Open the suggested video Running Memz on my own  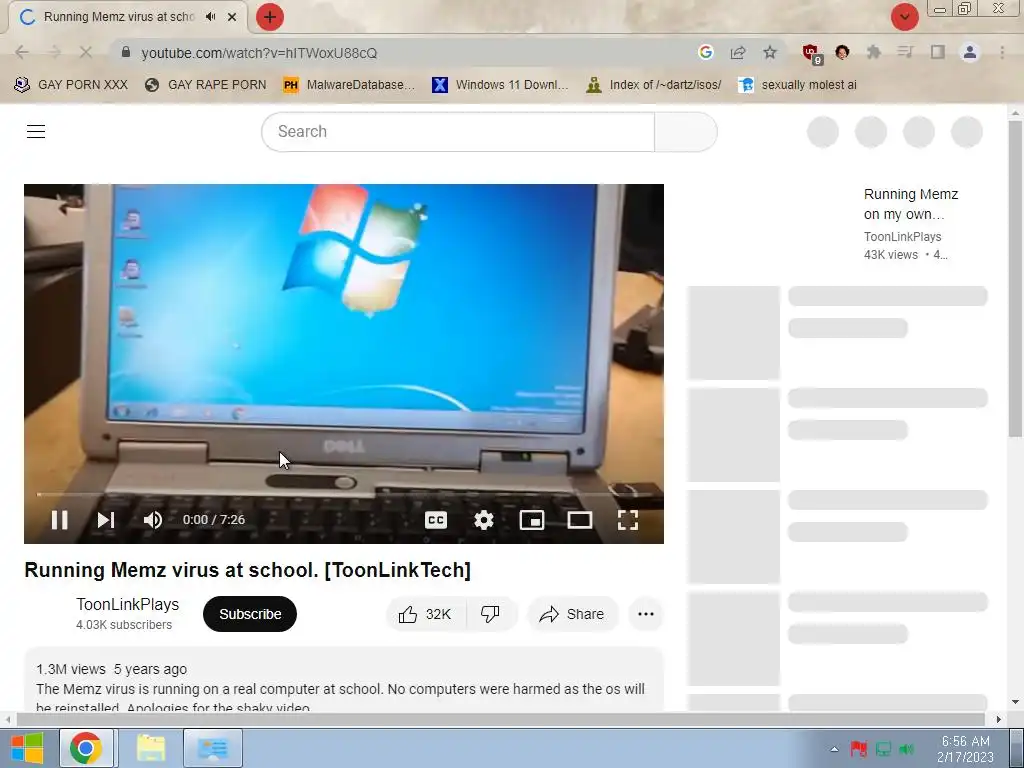point(910,204)
